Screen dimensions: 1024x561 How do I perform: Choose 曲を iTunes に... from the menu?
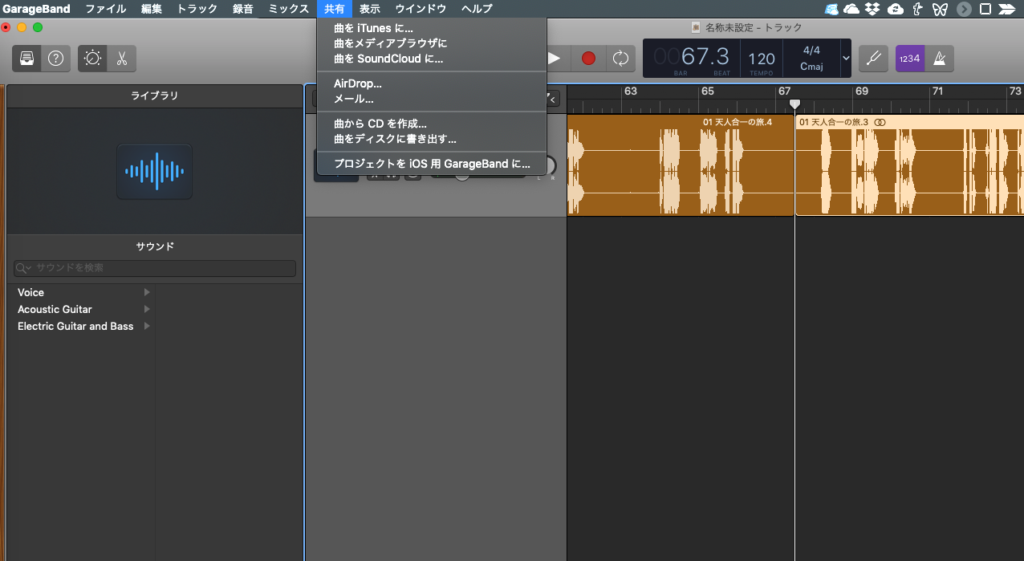pyautogui.click(x=432, y=28)
